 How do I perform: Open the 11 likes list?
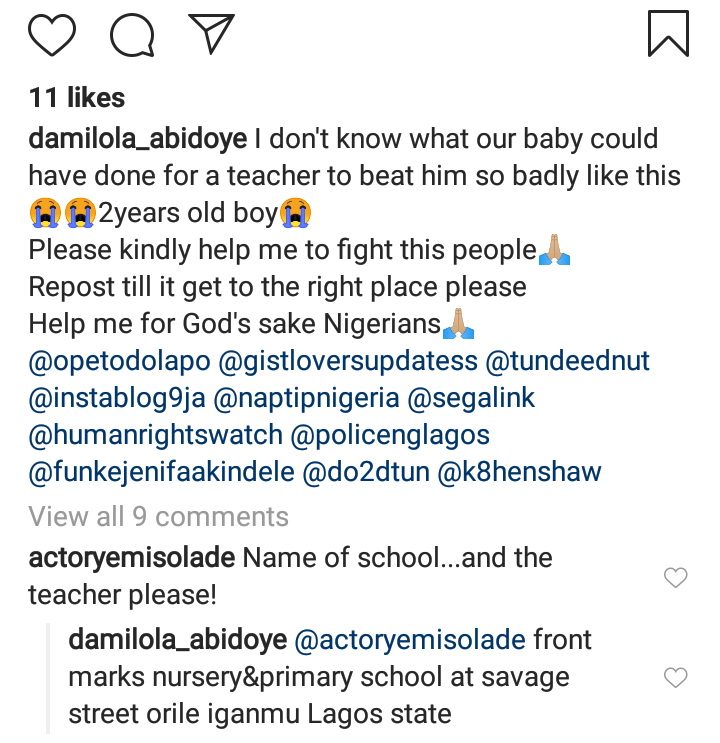click(77, 98)
